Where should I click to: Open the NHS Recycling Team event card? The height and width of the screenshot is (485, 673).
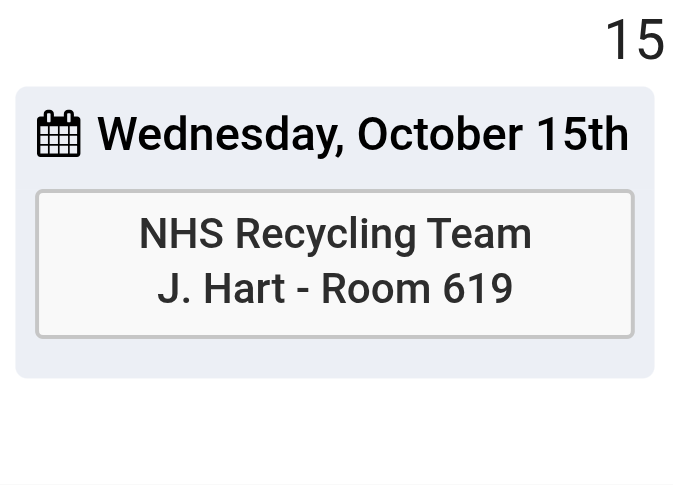point(335,264)
